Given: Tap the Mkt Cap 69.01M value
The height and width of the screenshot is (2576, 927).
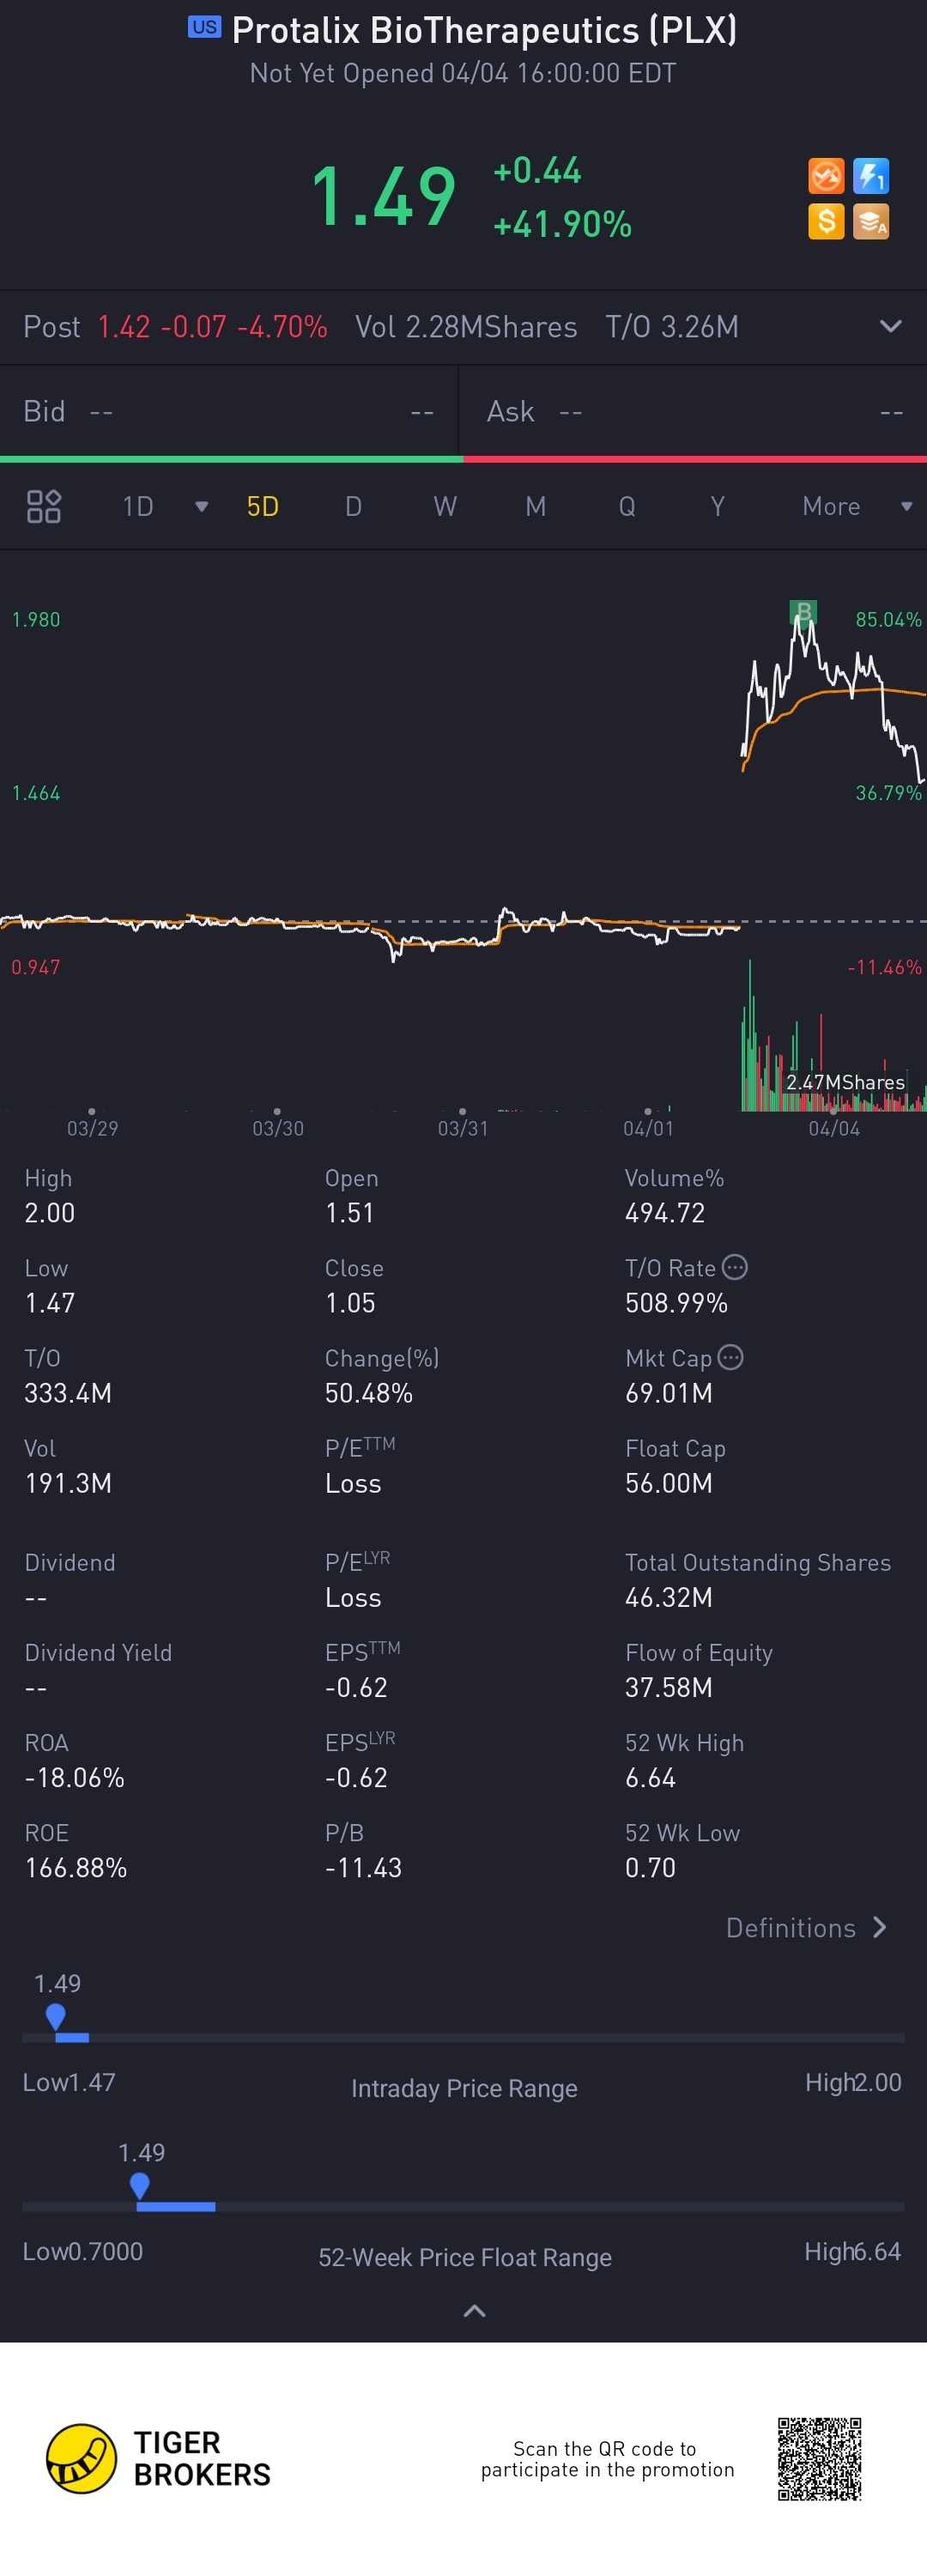Looking at the screenshot, I should tap(669, 1392).
